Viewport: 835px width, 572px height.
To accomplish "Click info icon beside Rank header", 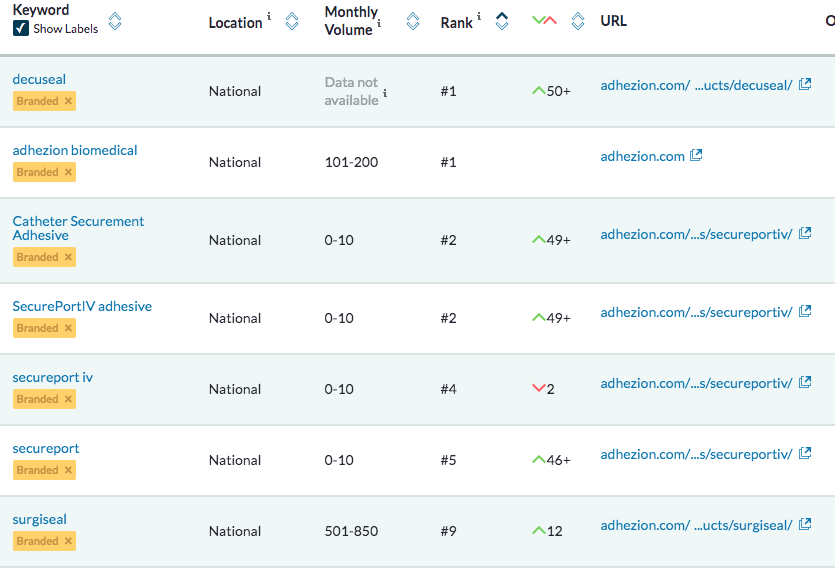I will 479,17.
